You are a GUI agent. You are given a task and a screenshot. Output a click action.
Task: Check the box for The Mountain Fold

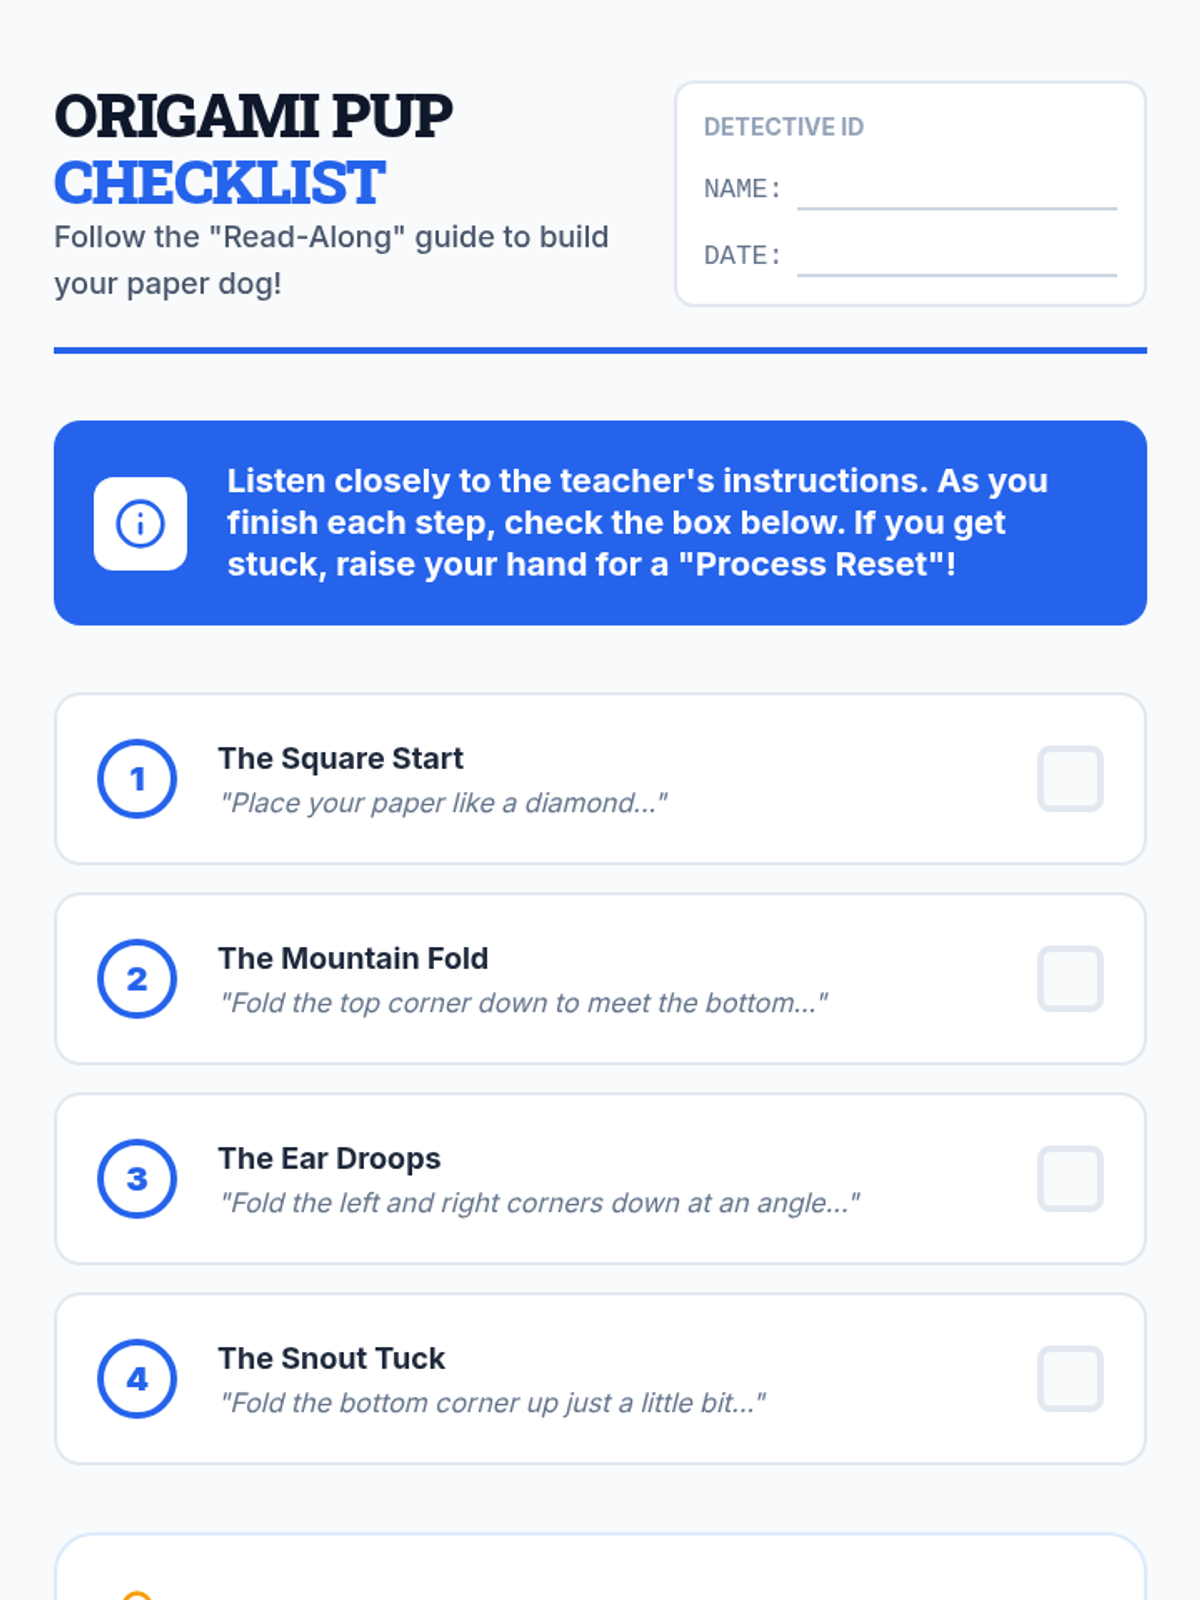[x=1070, y=979]
